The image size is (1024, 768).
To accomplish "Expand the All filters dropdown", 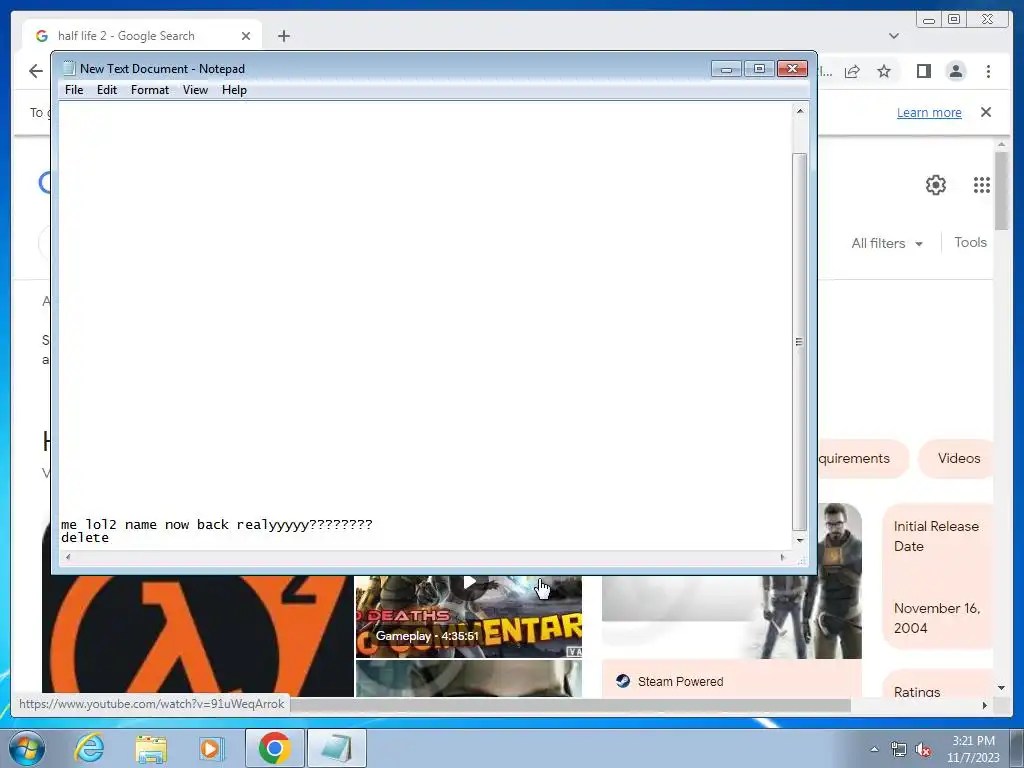I will coord(887,243).
